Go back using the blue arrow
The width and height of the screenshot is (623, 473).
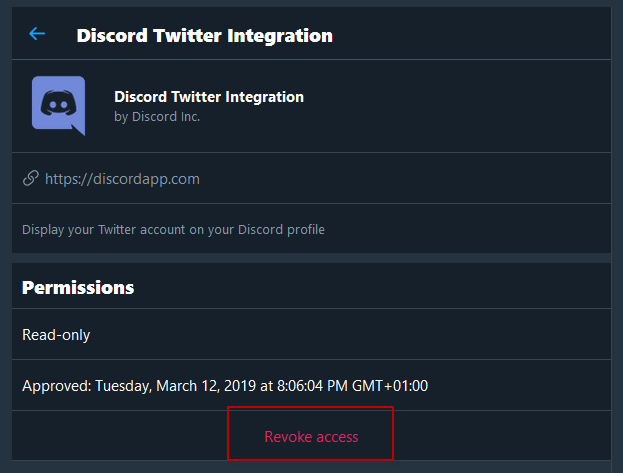[37, 34]
